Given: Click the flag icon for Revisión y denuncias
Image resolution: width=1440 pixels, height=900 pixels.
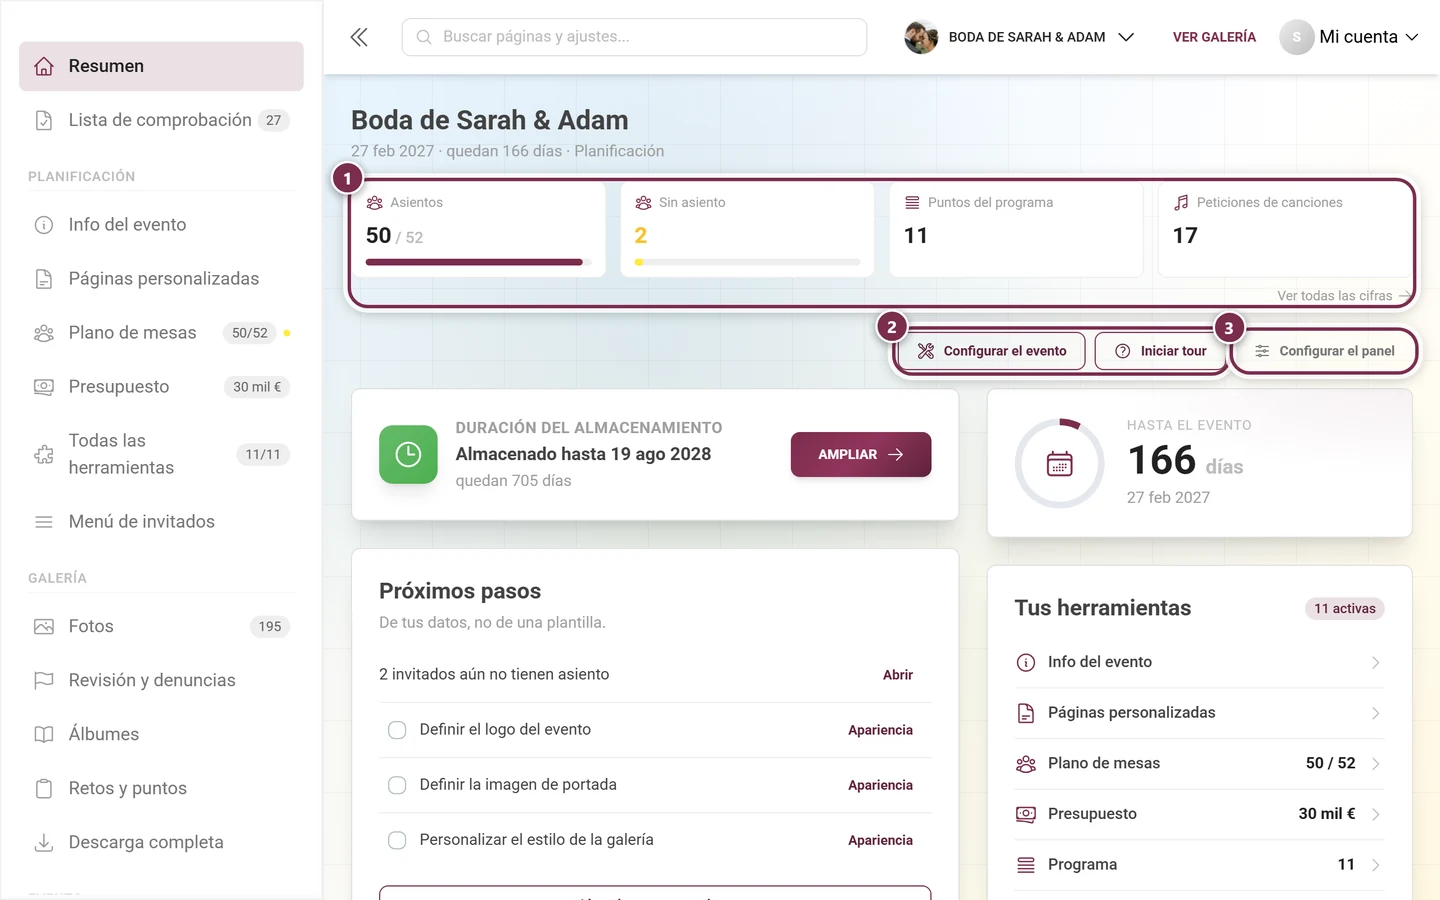Looking at the screenshot, I should tap(44, 681).
